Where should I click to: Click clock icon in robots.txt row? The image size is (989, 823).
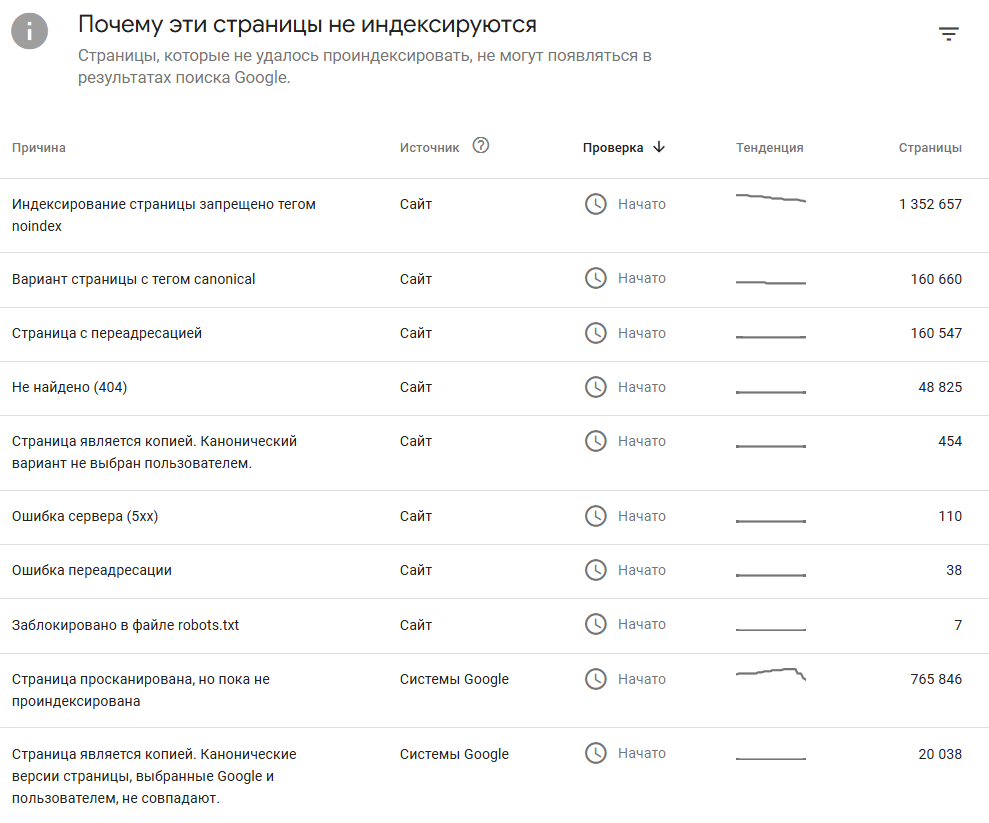(595, 624)
